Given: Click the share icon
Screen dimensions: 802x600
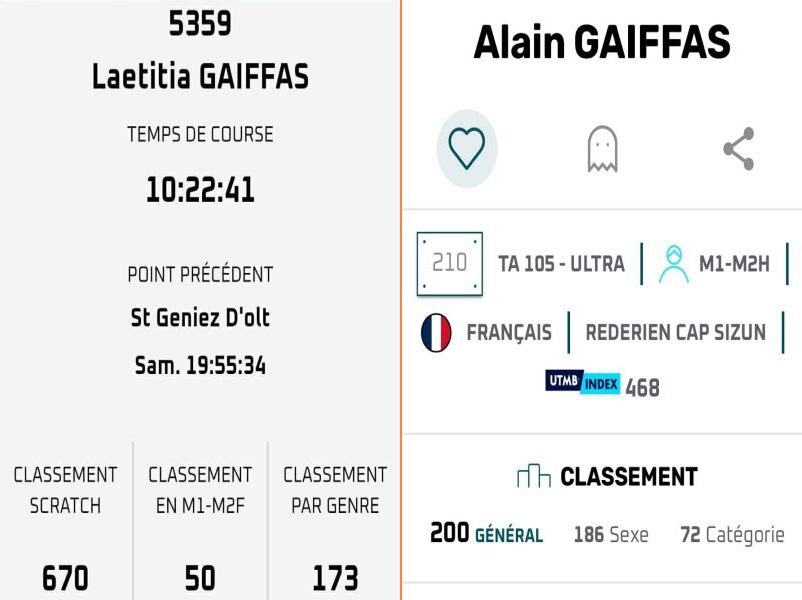Looking at the screenshot, I should 738,149.
